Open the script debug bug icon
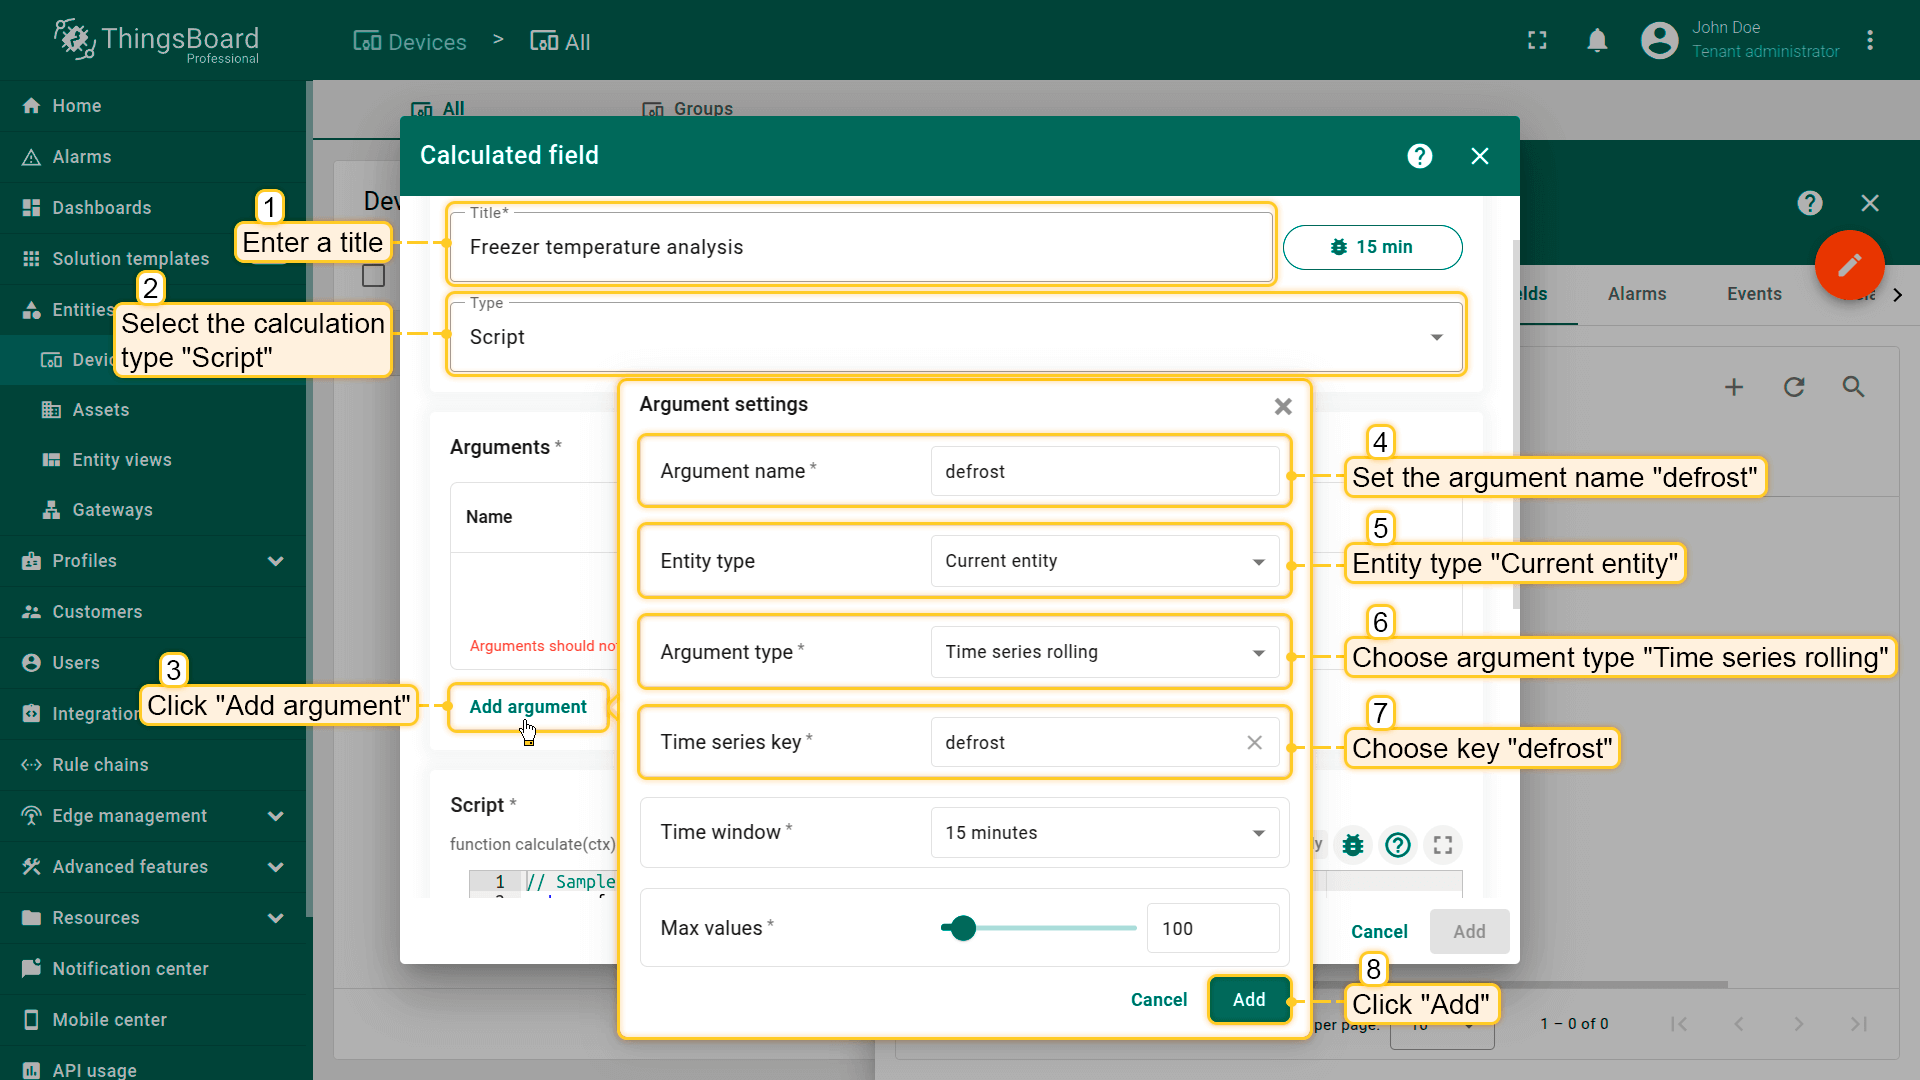The width and height of the screenshot is (1920, 1080). 1353,845
